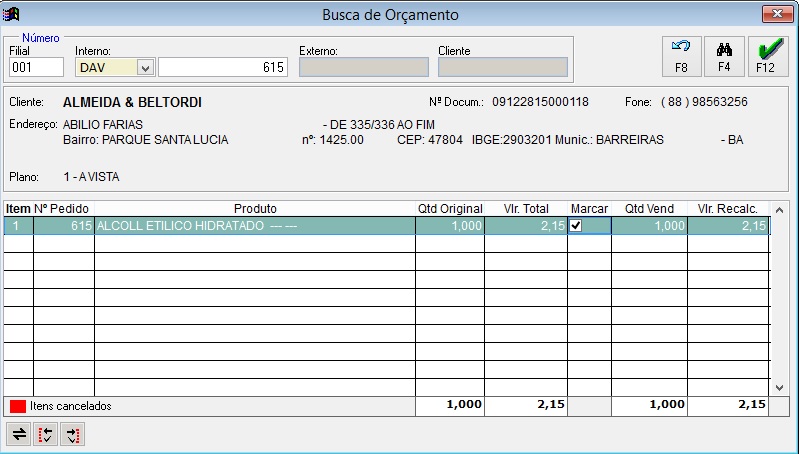Close the Busca de Orçamento window
This screenshot has height=454, width=799.
point(778,14)
